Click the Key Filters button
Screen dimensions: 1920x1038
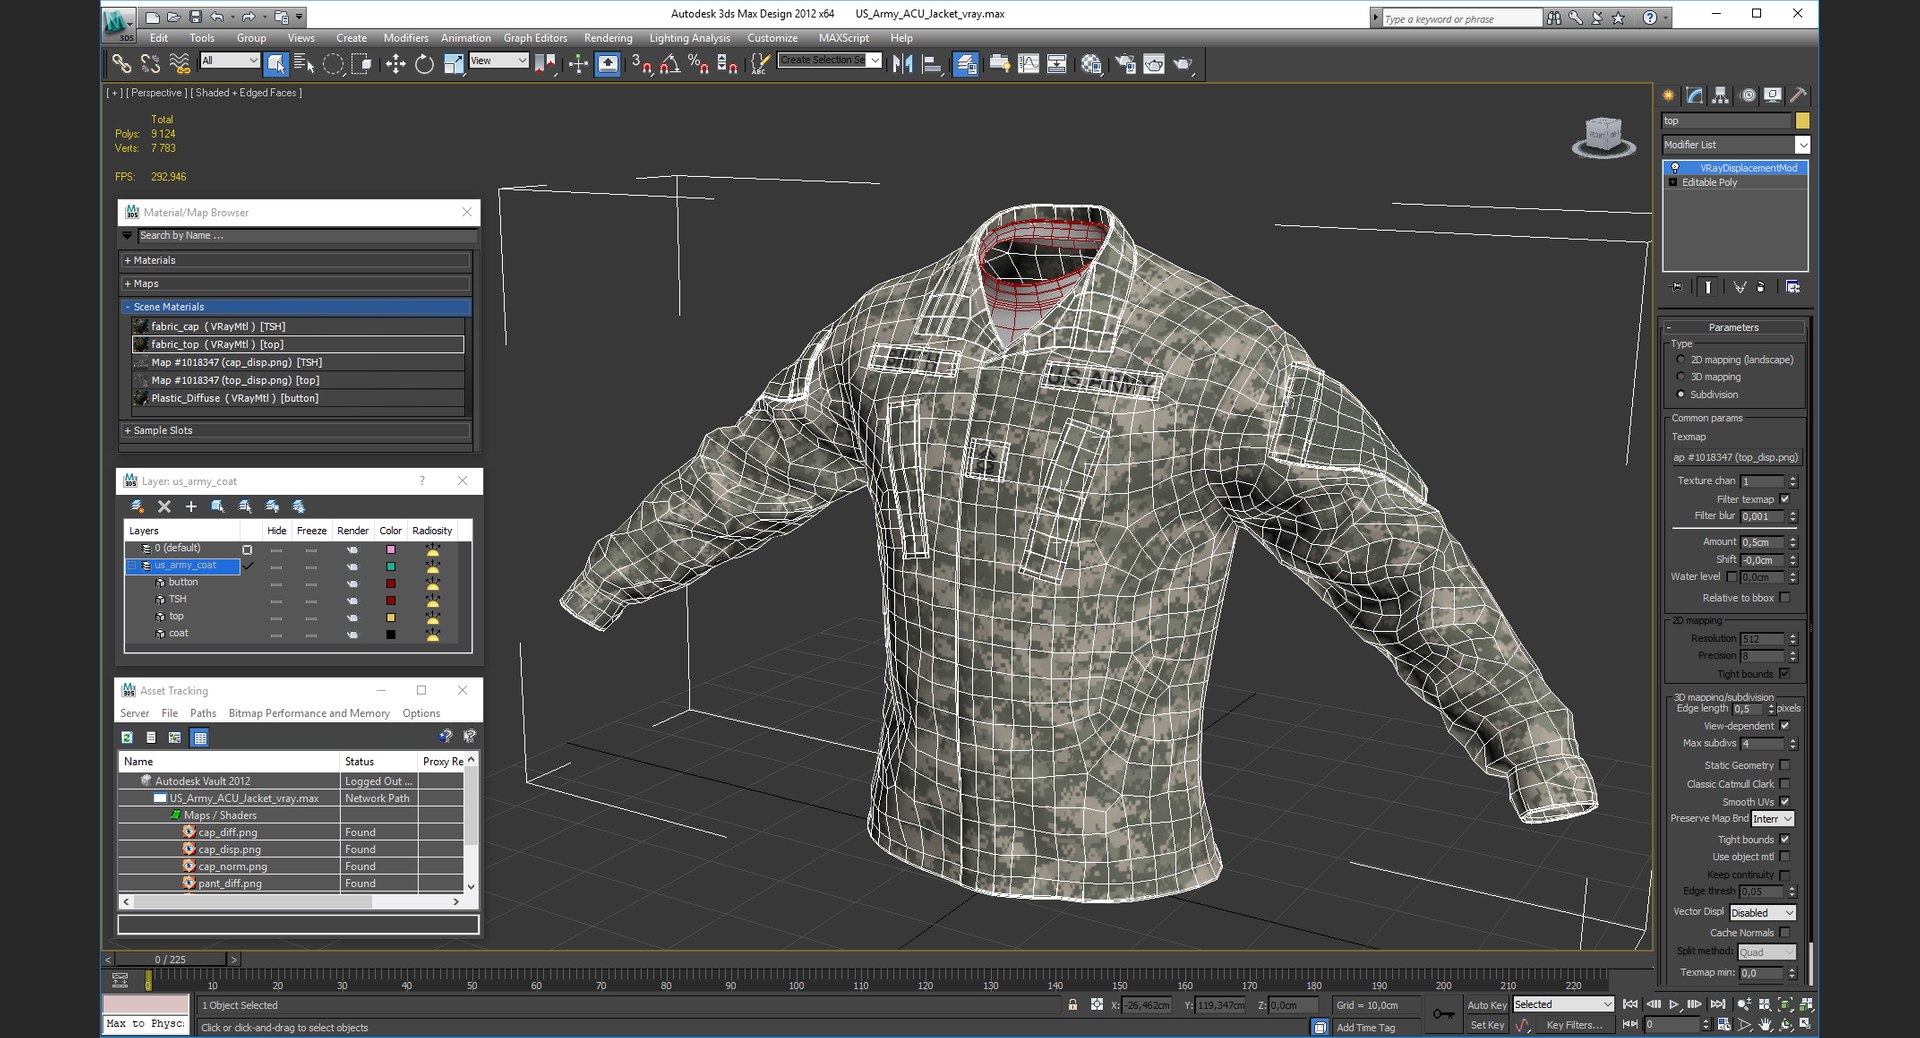(1574, 1025)
